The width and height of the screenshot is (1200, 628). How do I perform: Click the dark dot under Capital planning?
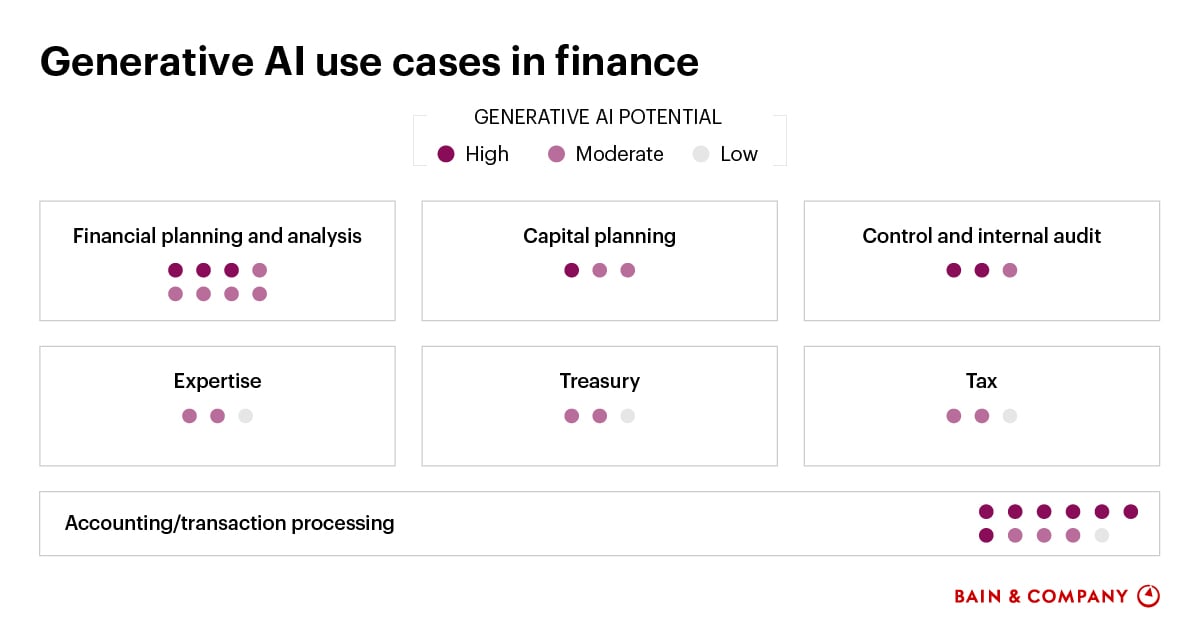(x=572, y=270)
